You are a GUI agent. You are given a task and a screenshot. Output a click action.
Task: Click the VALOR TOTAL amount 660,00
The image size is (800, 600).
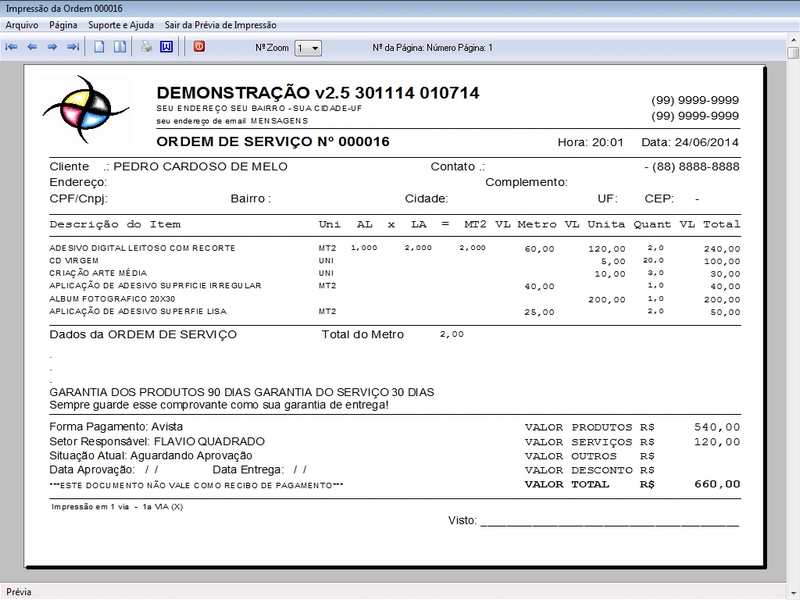pos(717,484)
